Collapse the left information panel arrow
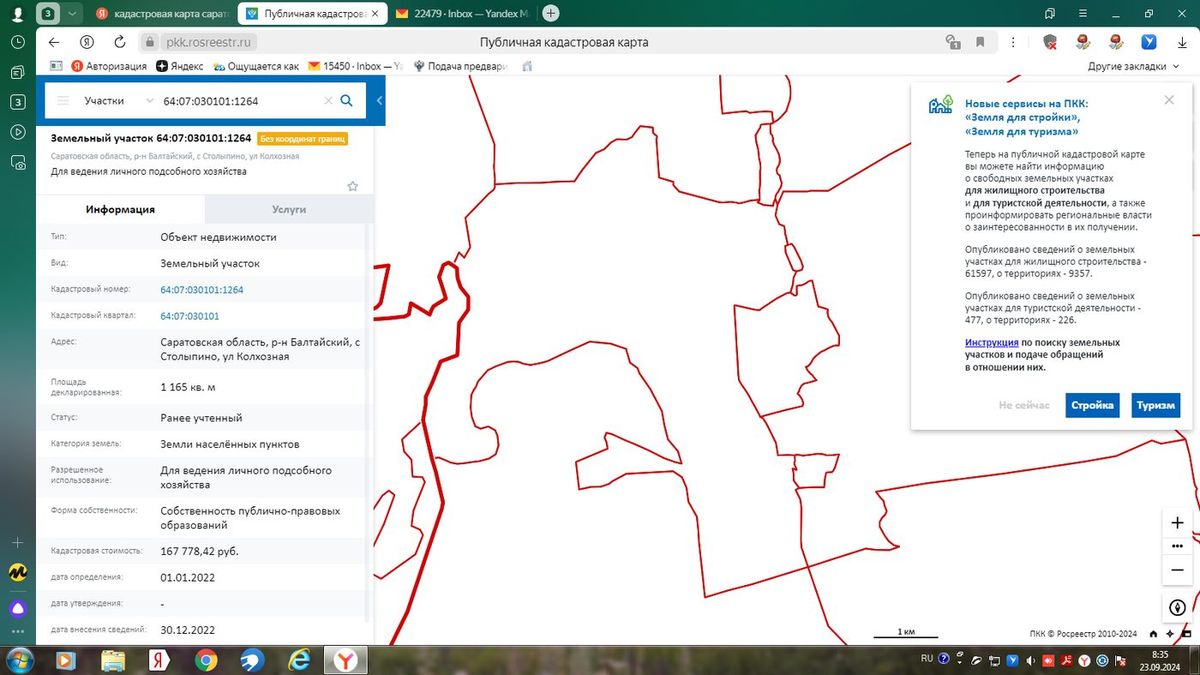This screenshot has width=1200, height=675. tap(379, 101)
